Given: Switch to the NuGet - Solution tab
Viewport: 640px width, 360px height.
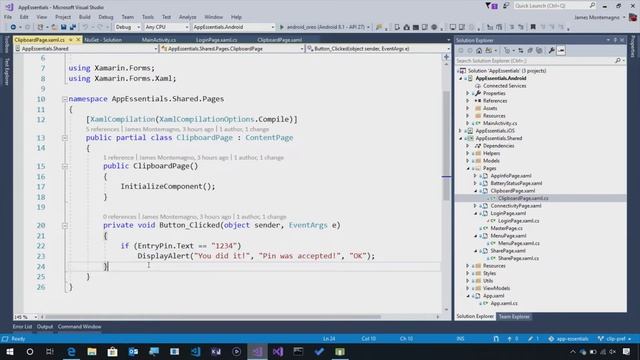Looking at the screenshot, I should pos(103,40).
